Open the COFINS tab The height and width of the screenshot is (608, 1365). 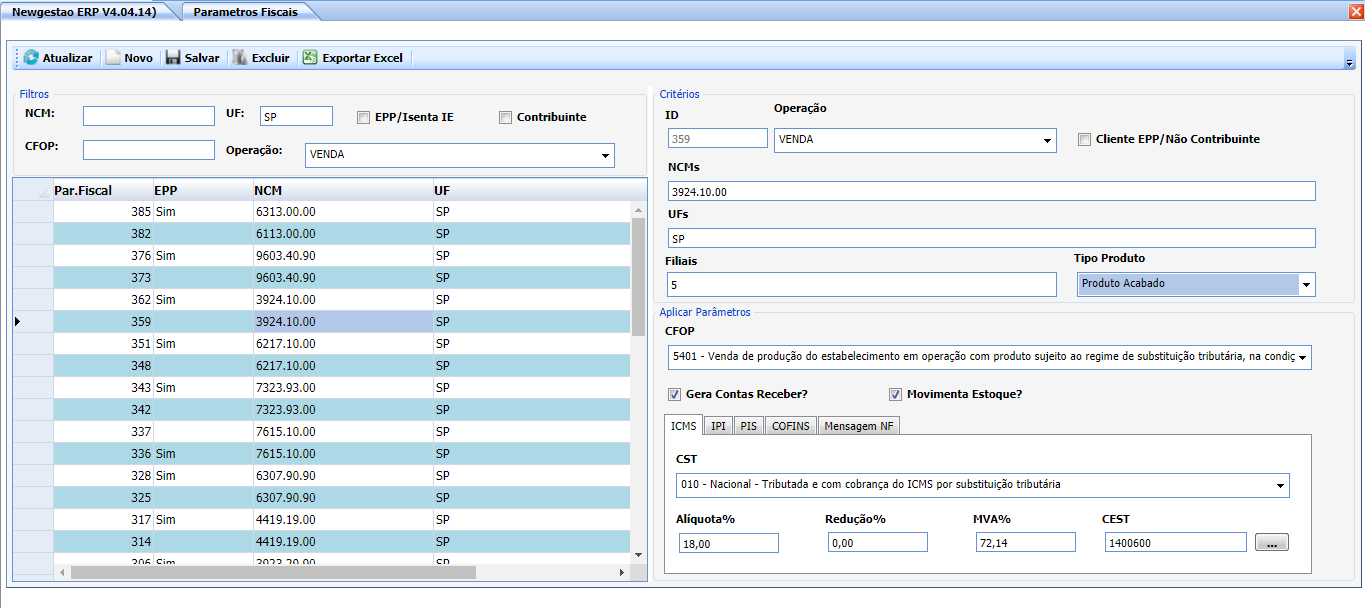click(x=791, y=426)
